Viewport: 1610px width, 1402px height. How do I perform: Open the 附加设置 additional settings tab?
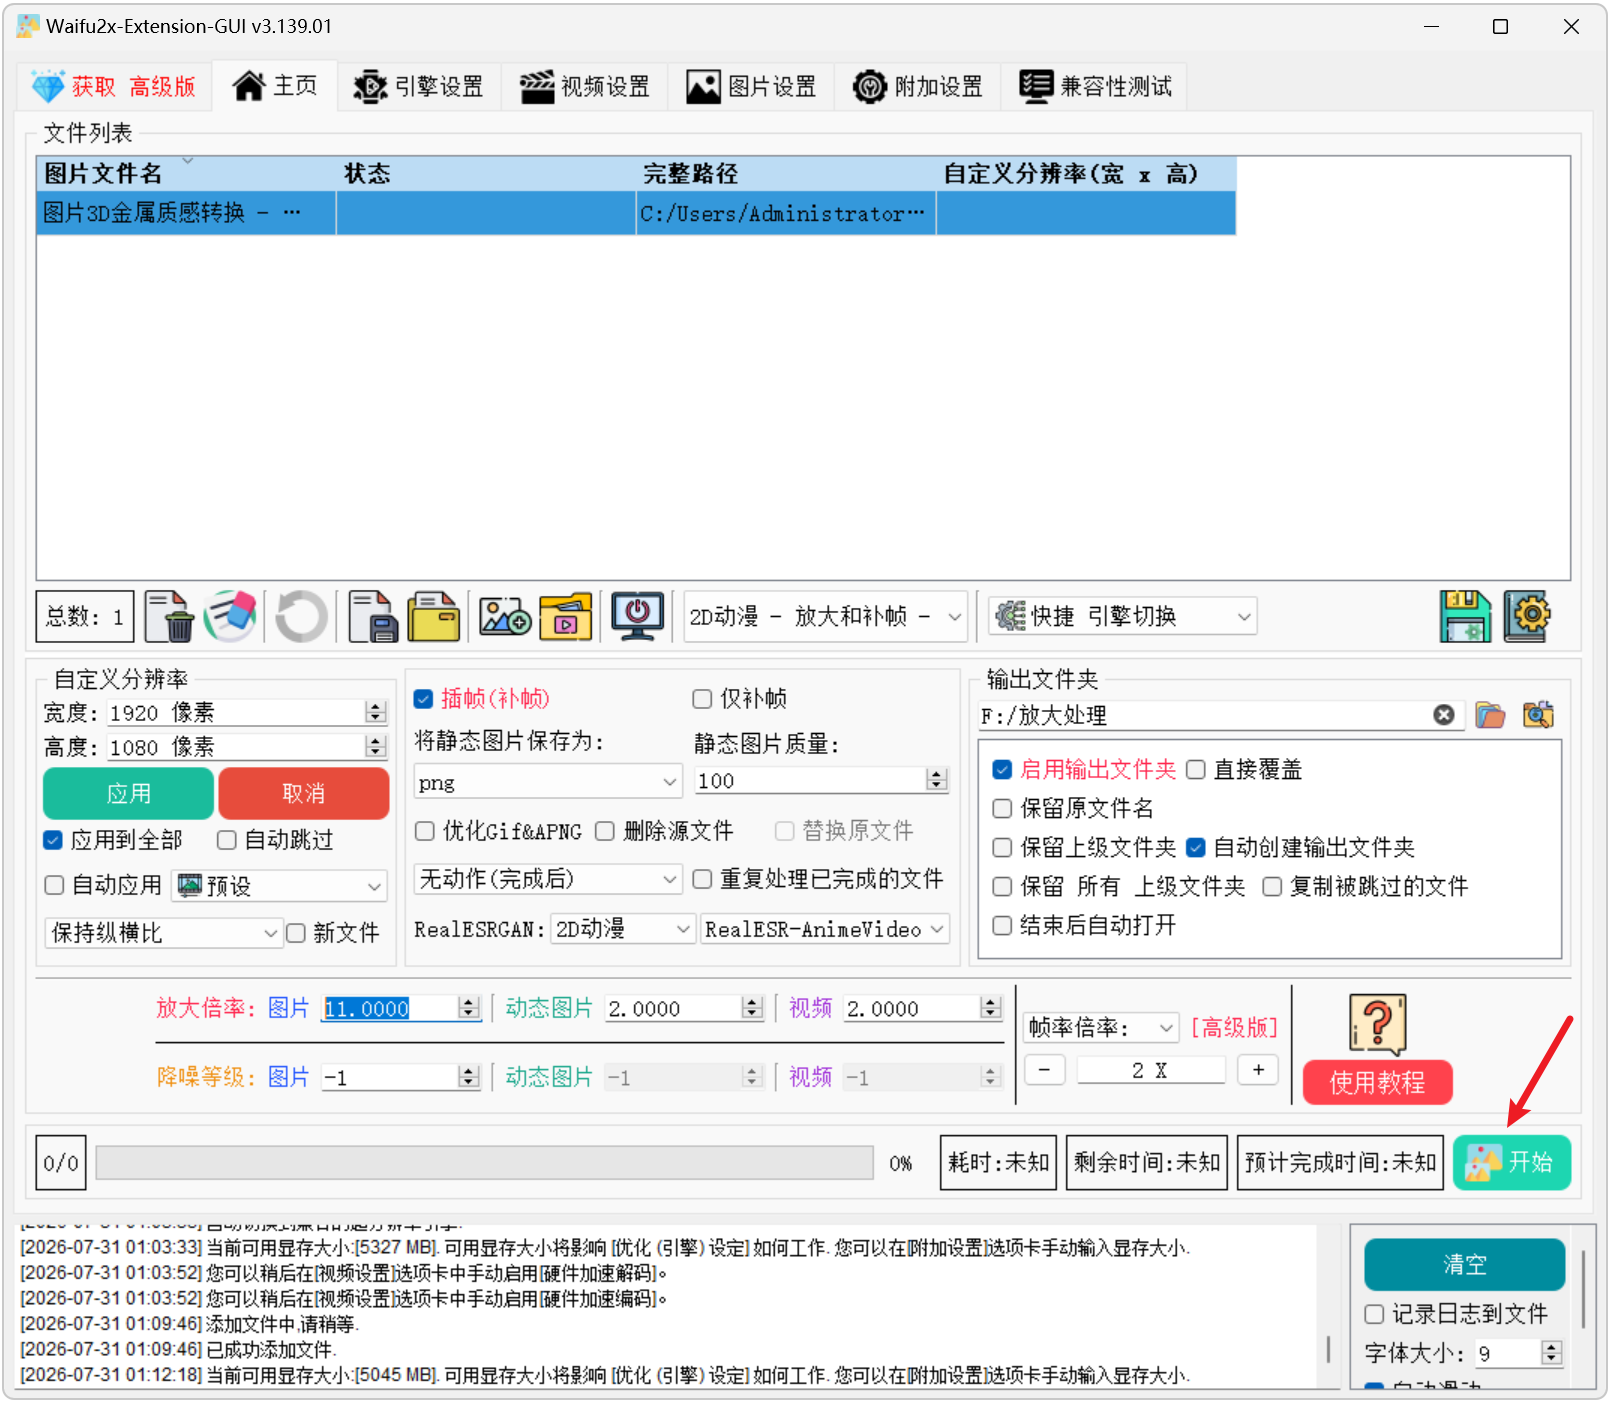[918, 87]
